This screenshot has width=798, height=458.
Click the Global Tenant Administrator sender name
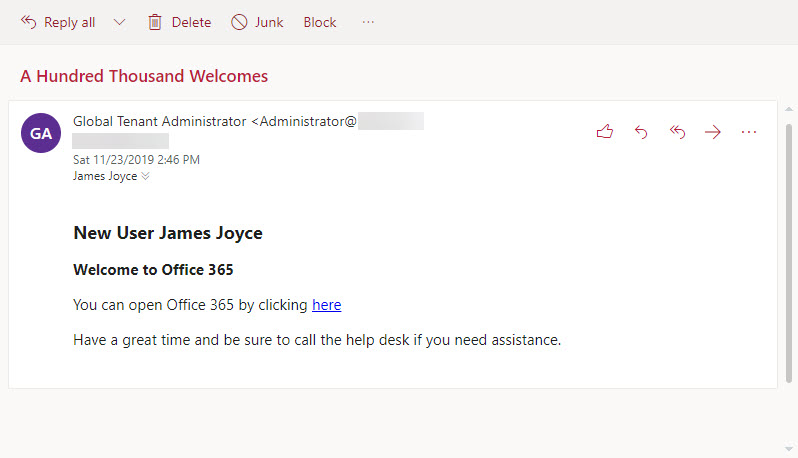click(159, 121)
